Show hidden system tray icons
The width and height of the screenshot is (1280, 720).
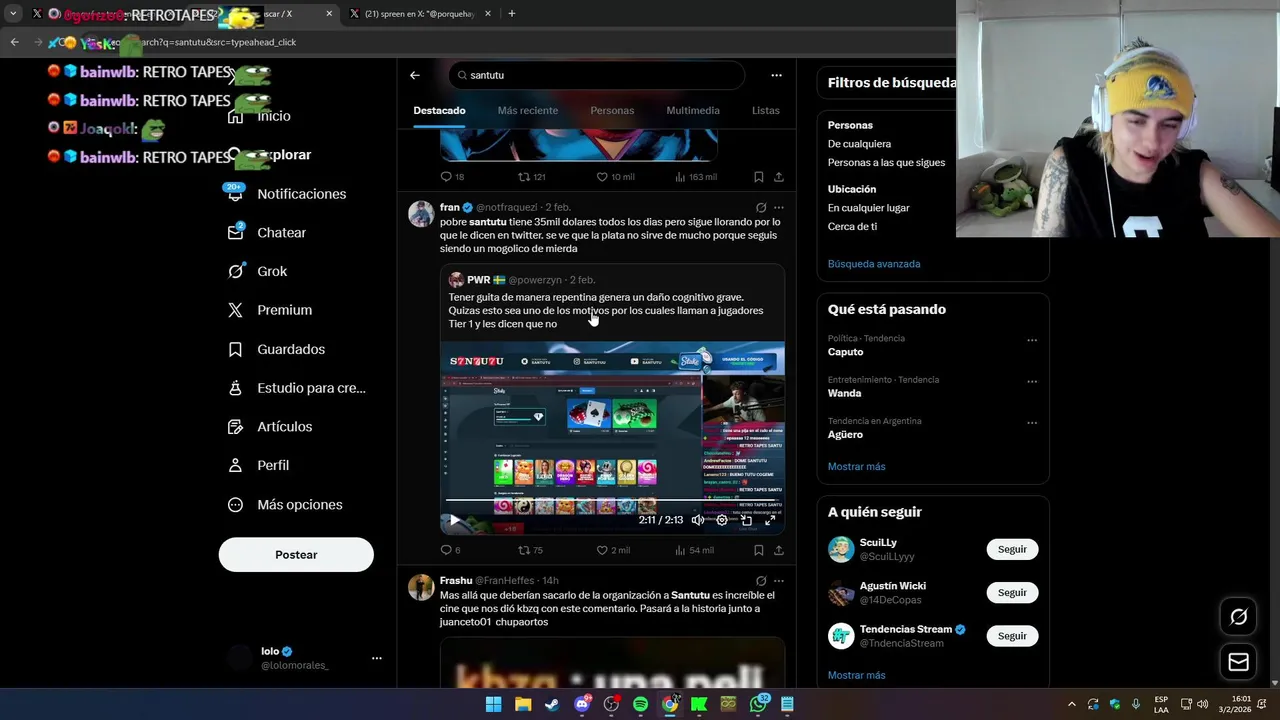[1072, 704]
